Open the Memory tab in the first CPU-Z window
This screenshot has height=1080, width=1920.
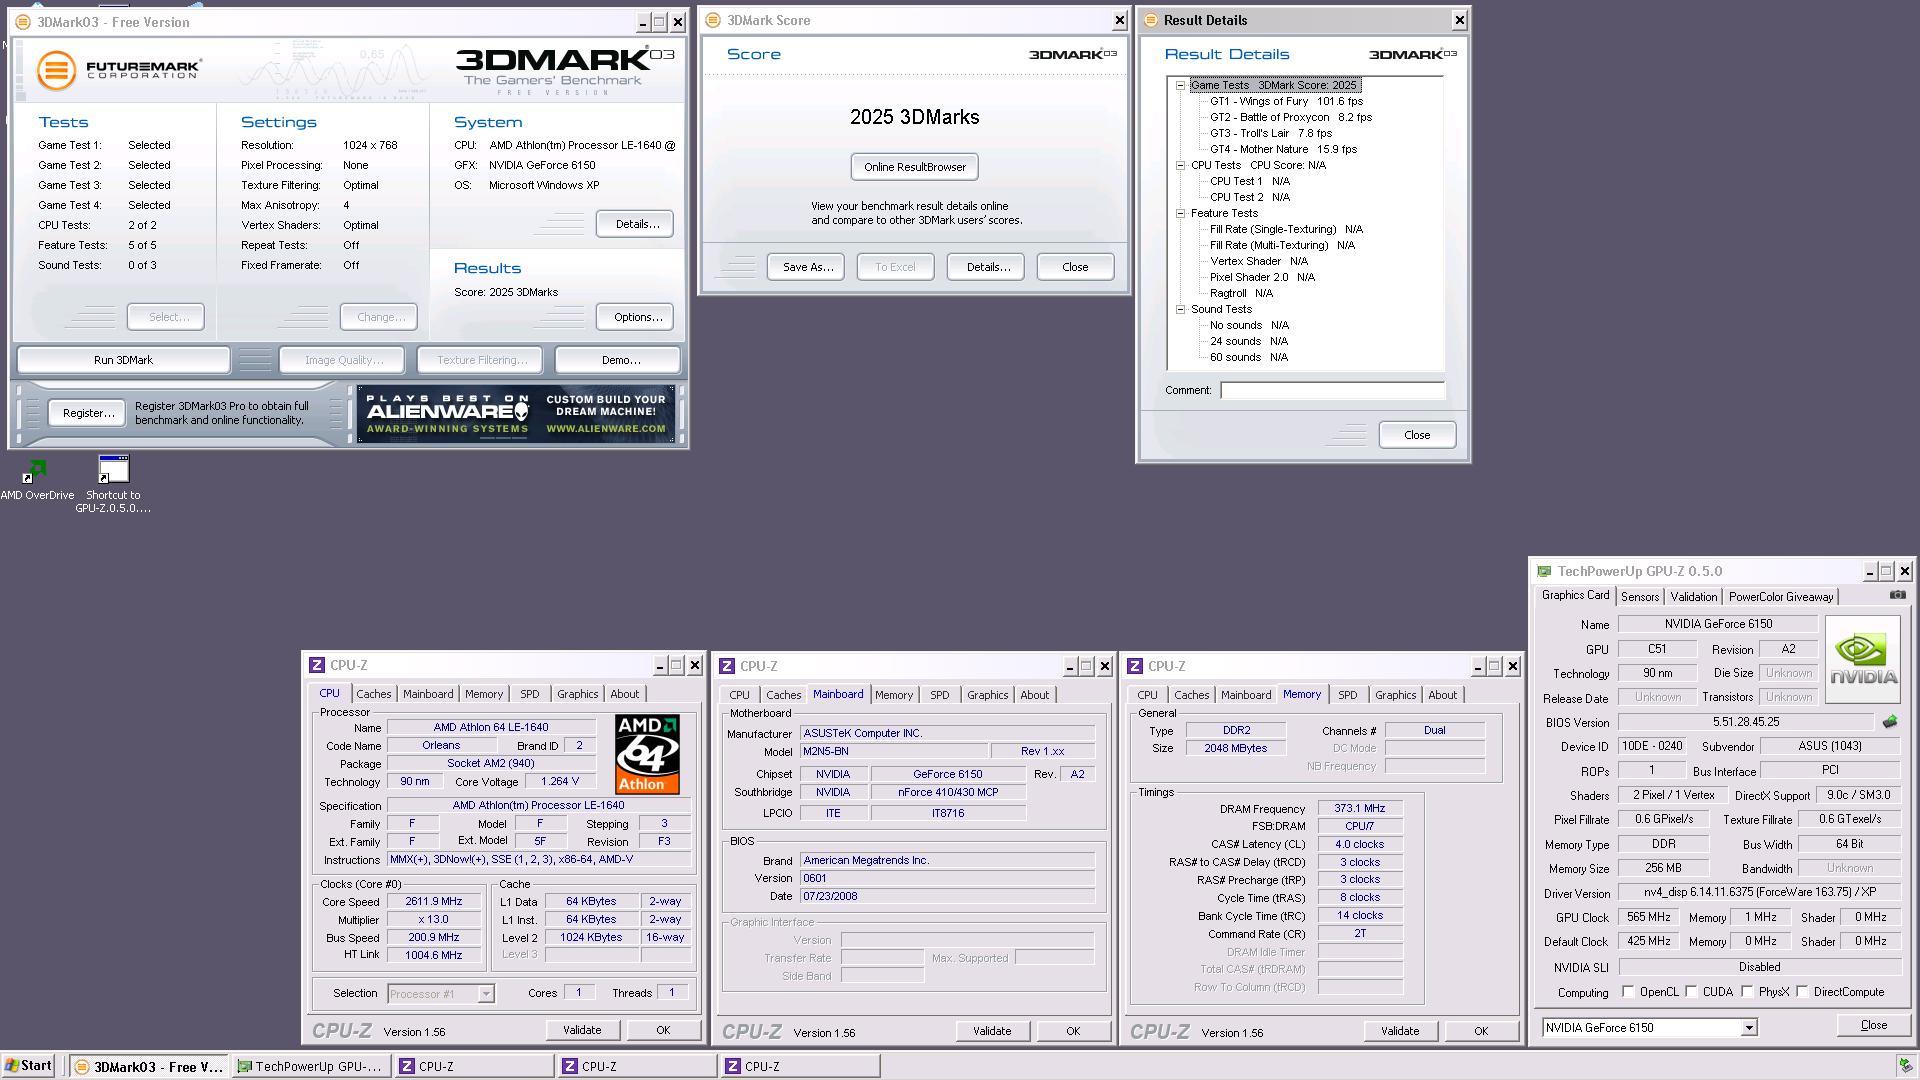pos(484,694)
